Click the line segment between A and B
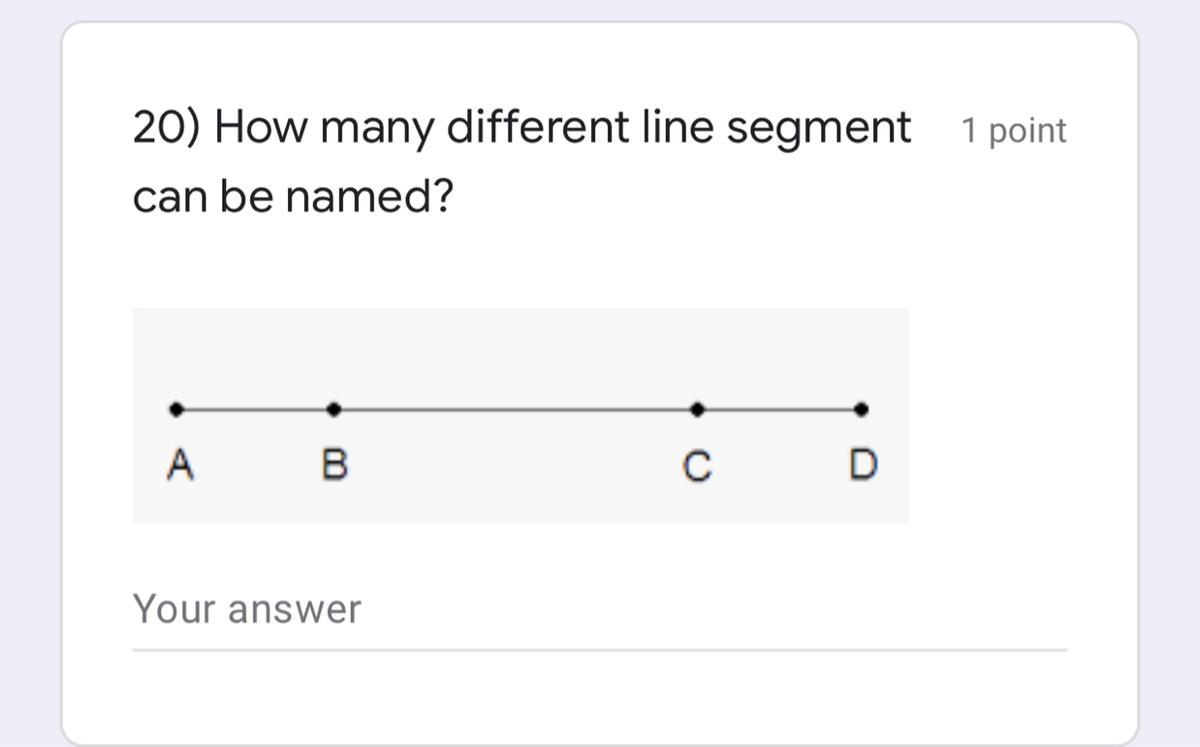This screenshot has height=747, width=1200. tap(255, 409)
